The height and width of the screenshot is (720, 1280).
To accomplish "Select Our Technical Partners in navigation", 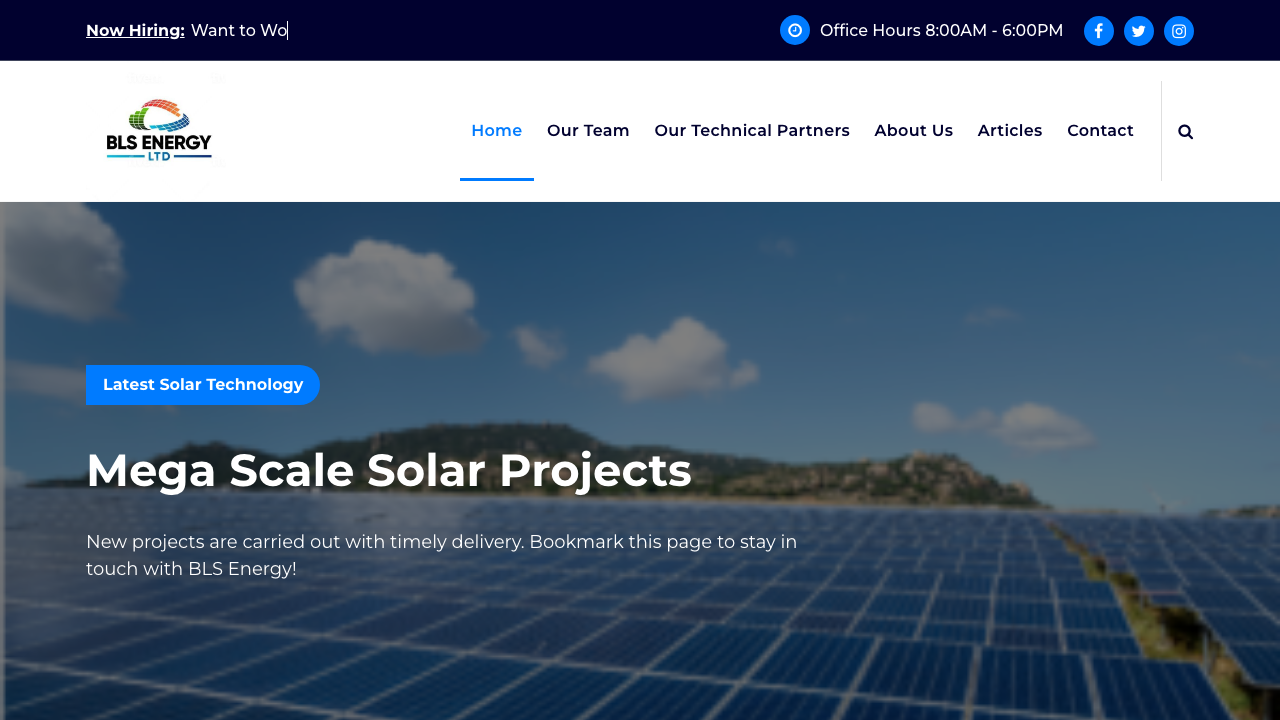I will [x=752, y=130].
